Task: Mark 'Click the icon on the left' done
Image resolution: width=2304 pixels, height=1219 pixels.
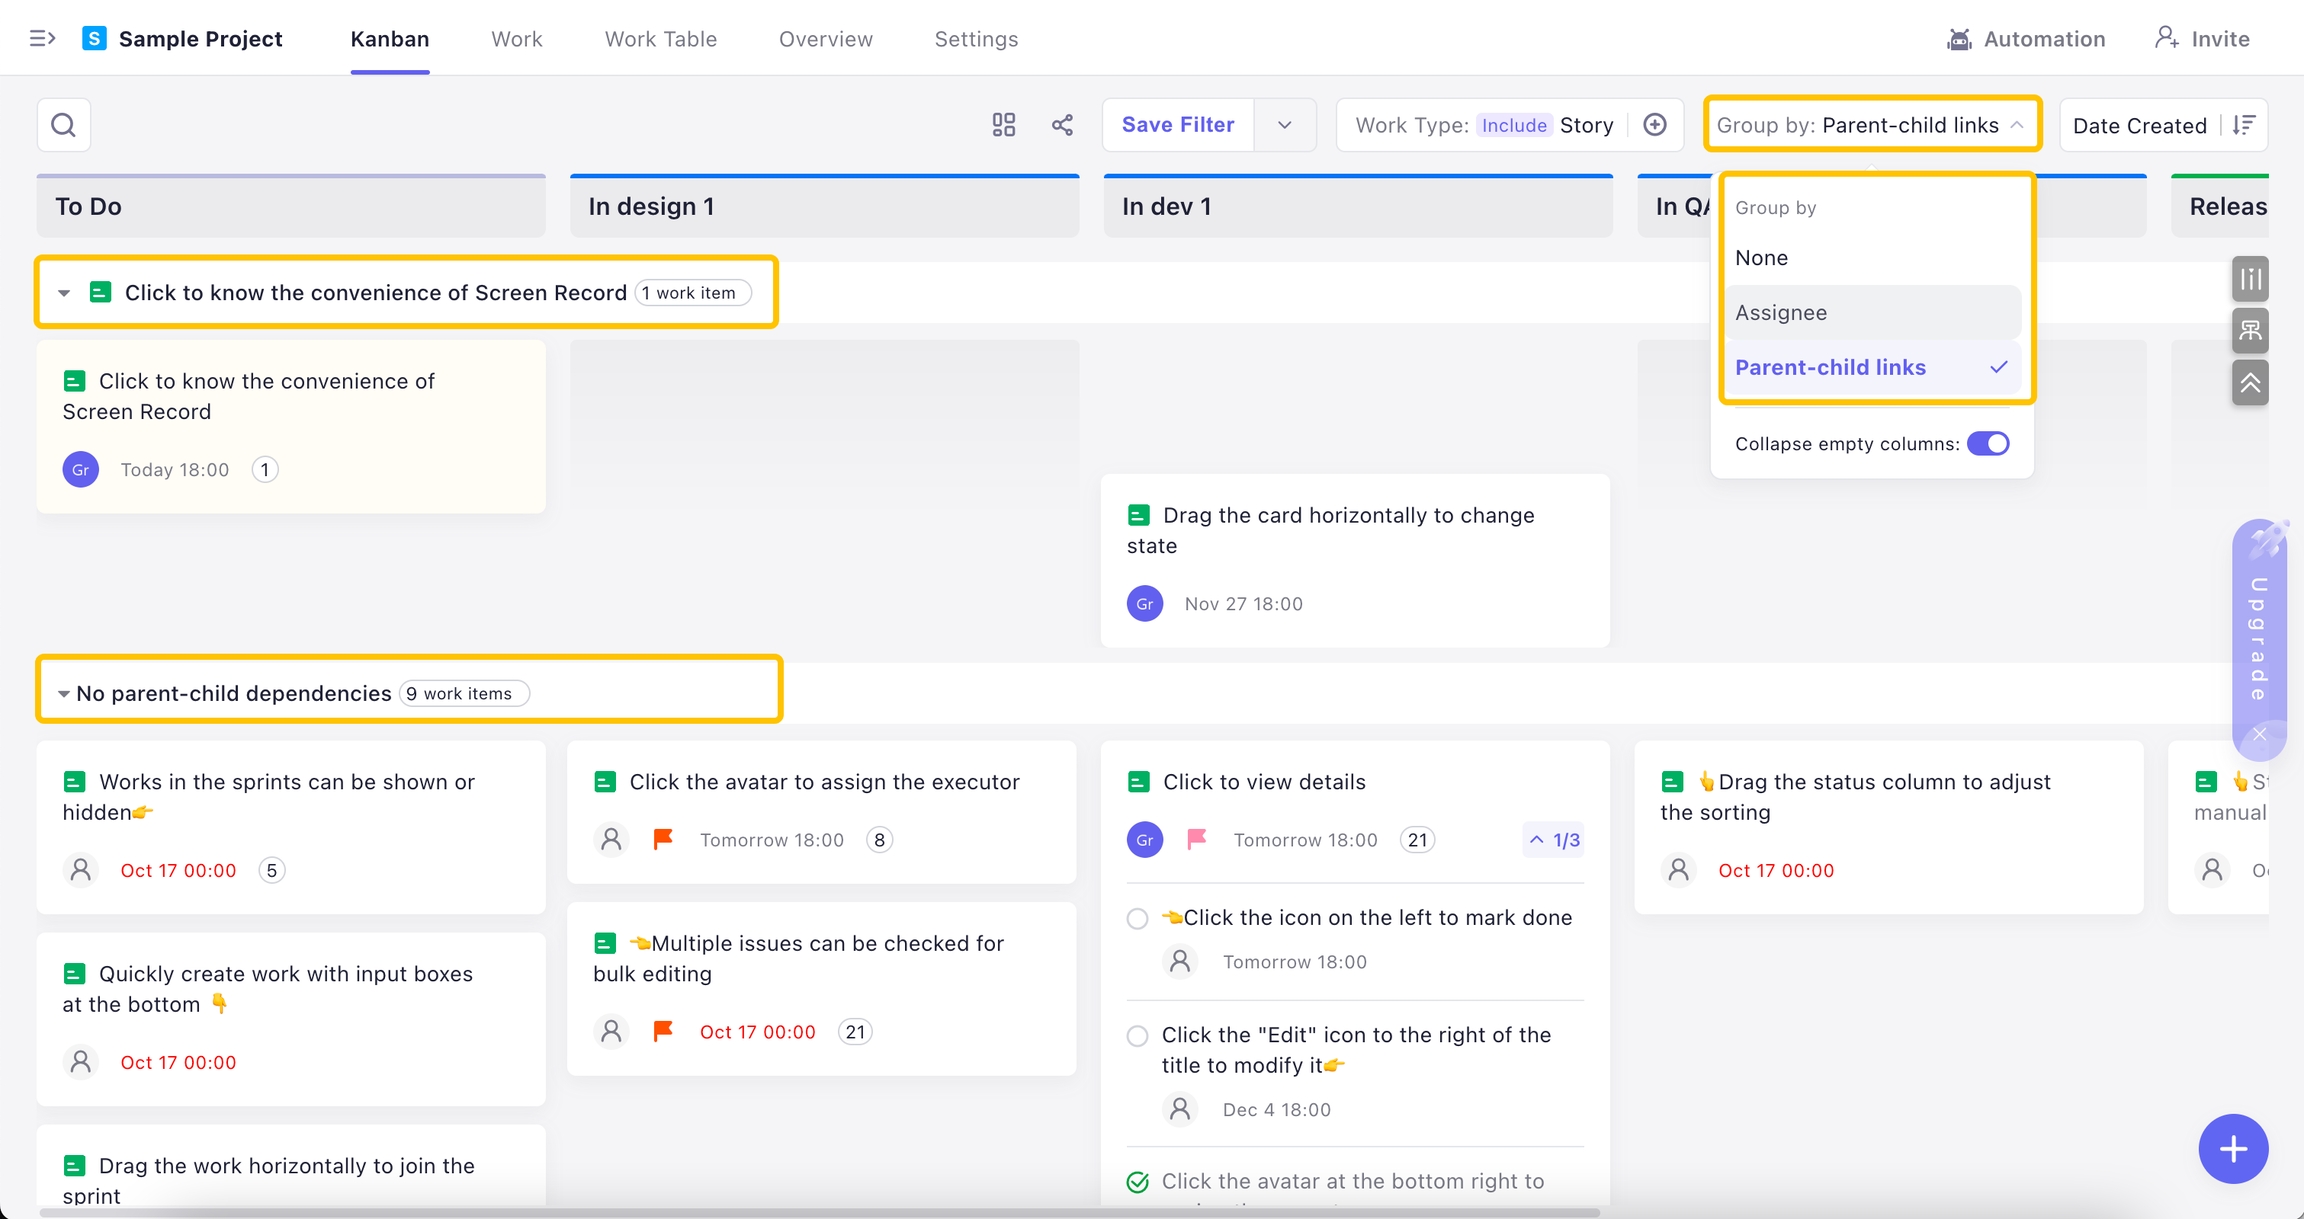Action: point(1137,919)
